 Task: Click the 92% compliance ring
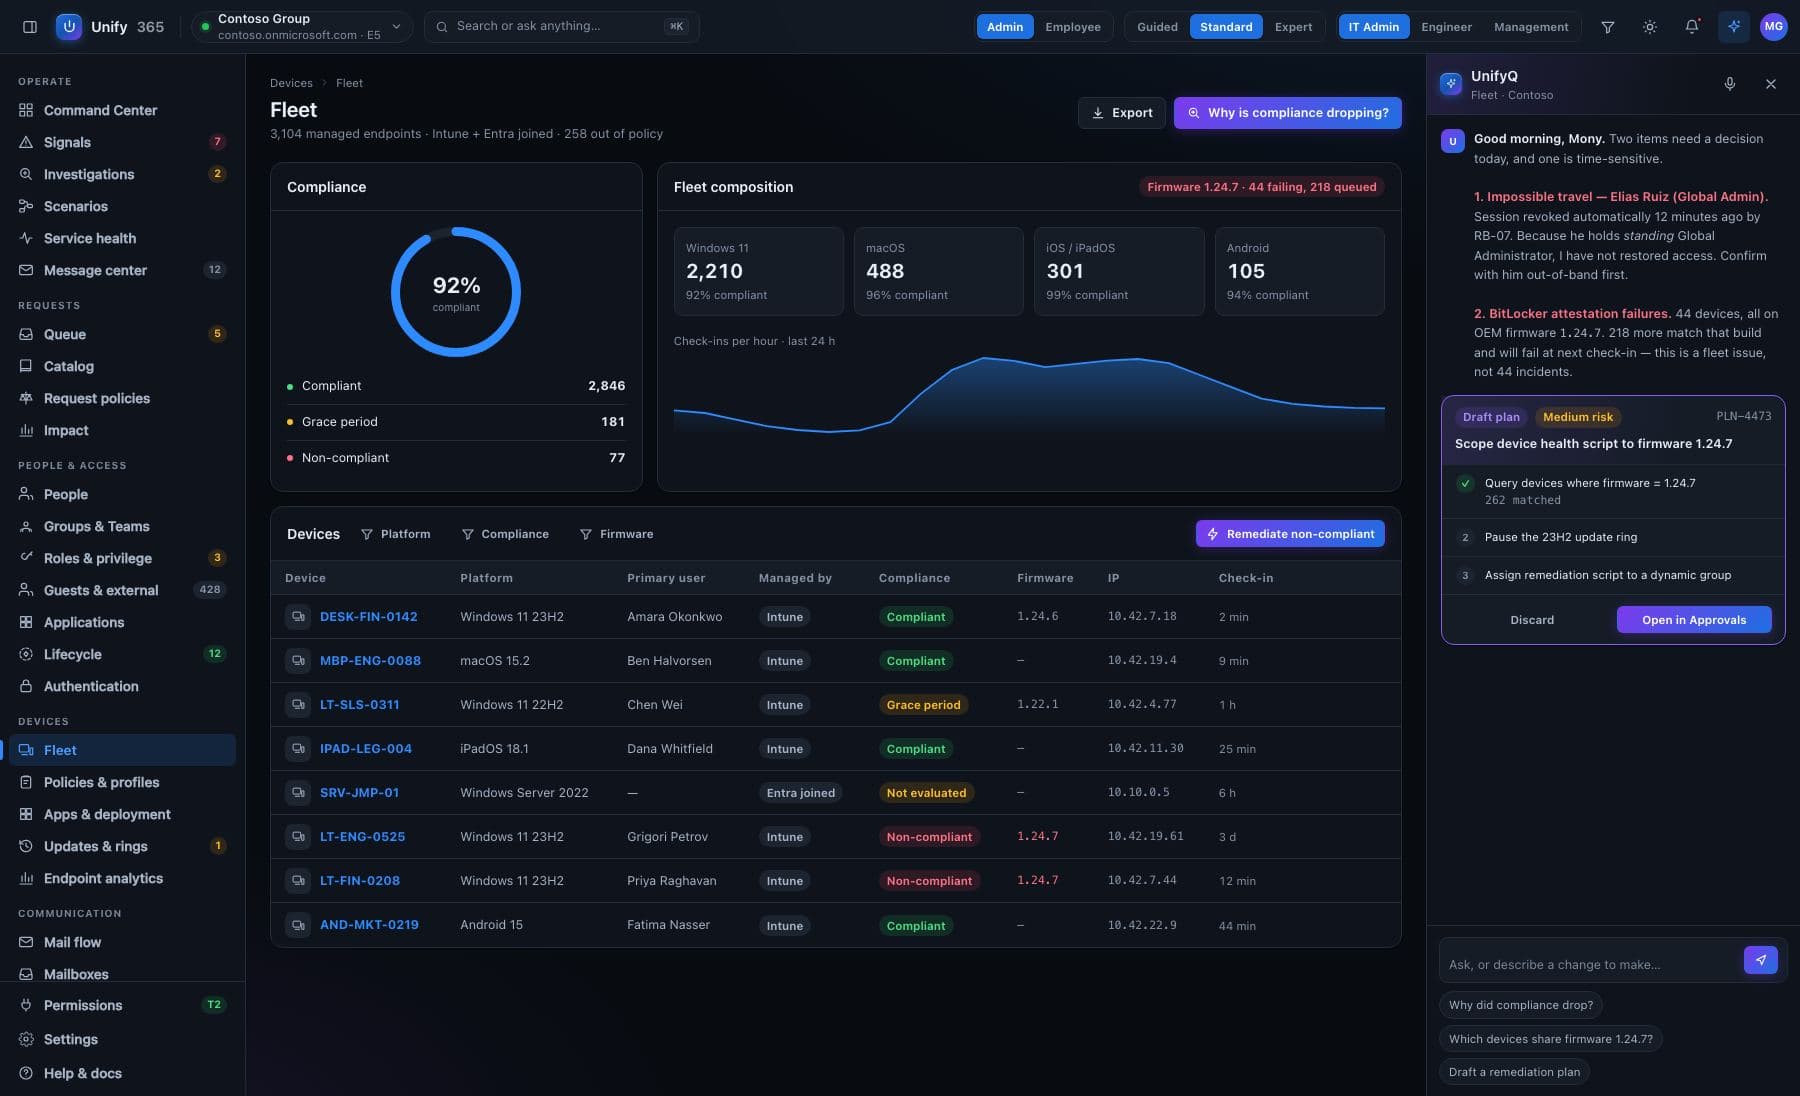pos(456,292)
